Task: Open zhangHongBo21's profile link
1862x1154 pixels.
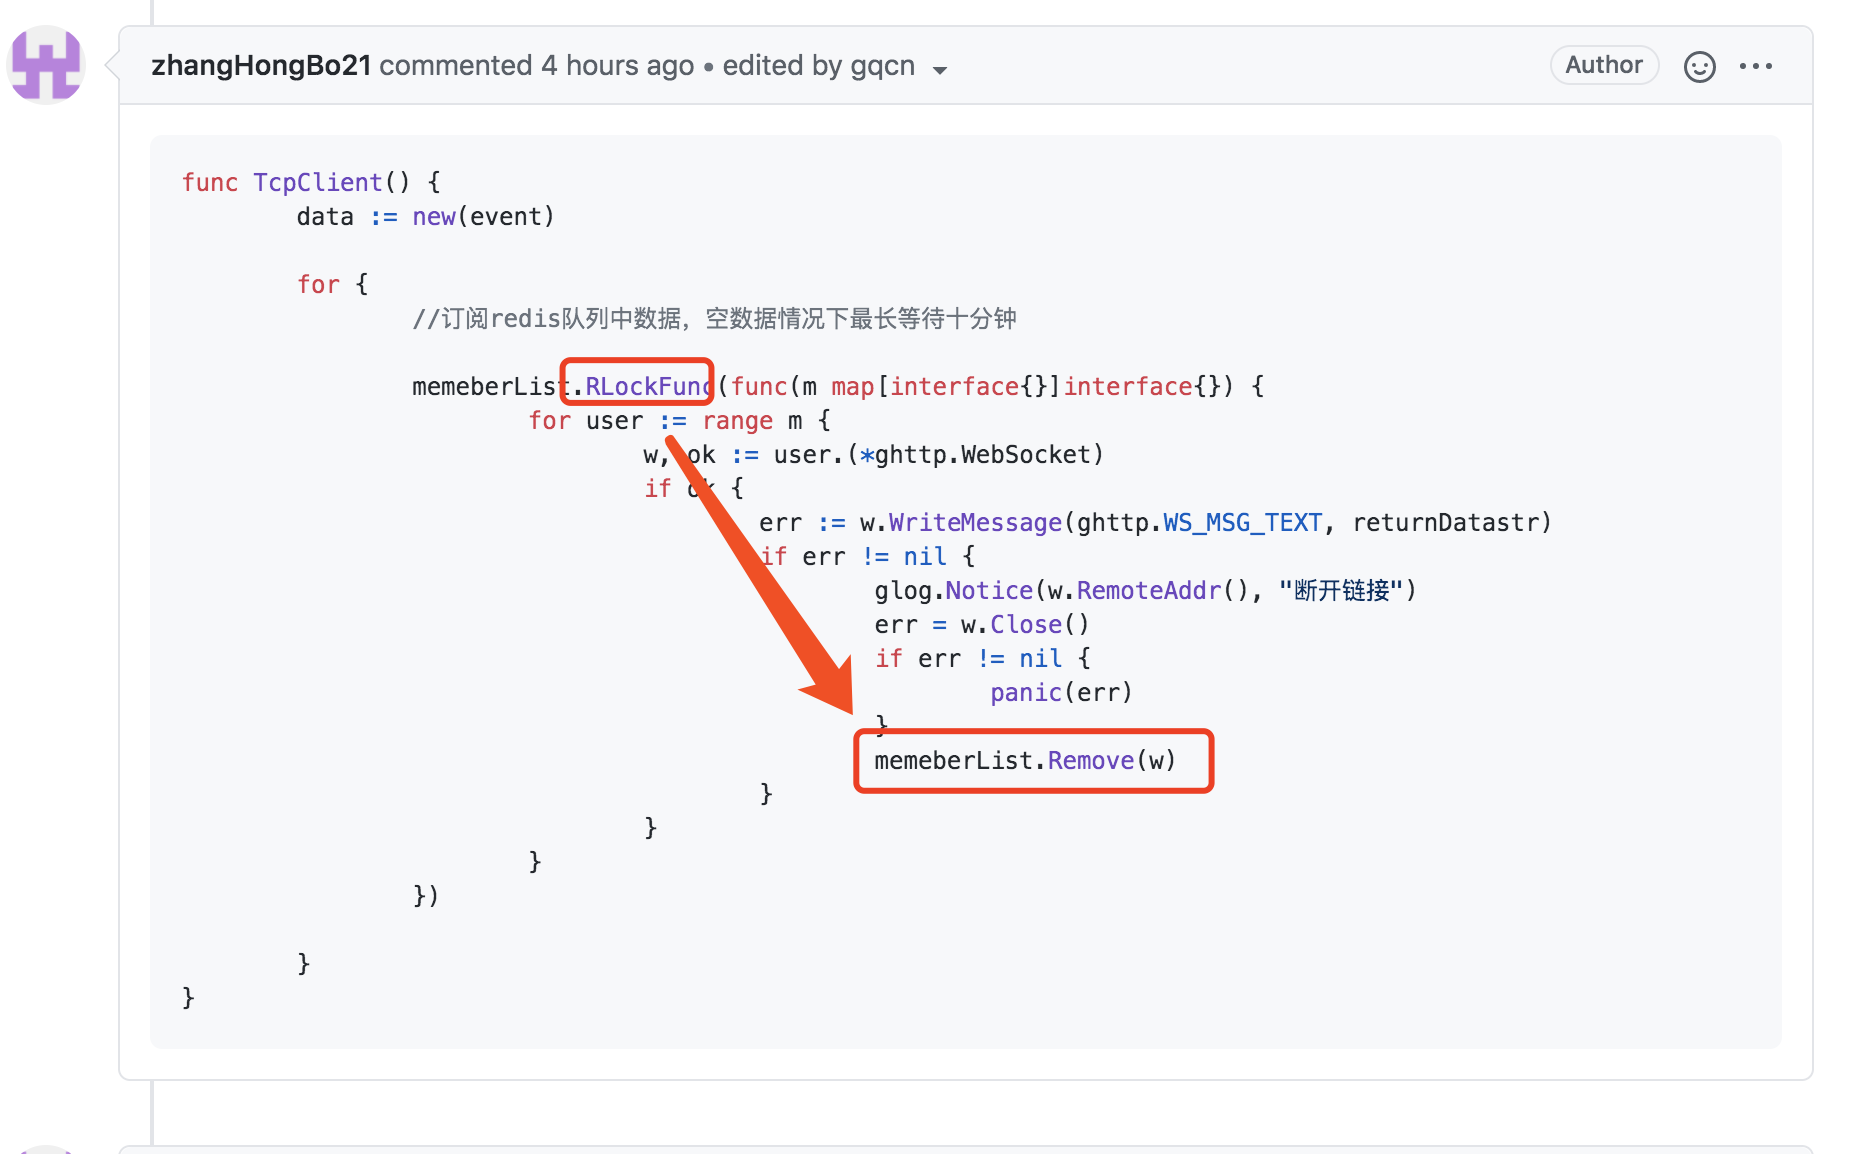Action: pyautogui.click(x=262, y=65)
